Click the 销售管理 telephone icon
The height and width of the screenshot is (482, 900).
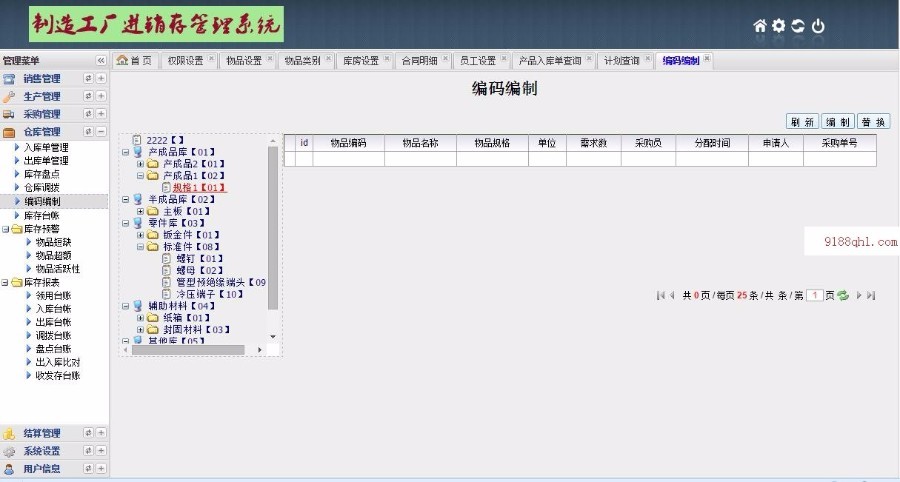point(9,79)
